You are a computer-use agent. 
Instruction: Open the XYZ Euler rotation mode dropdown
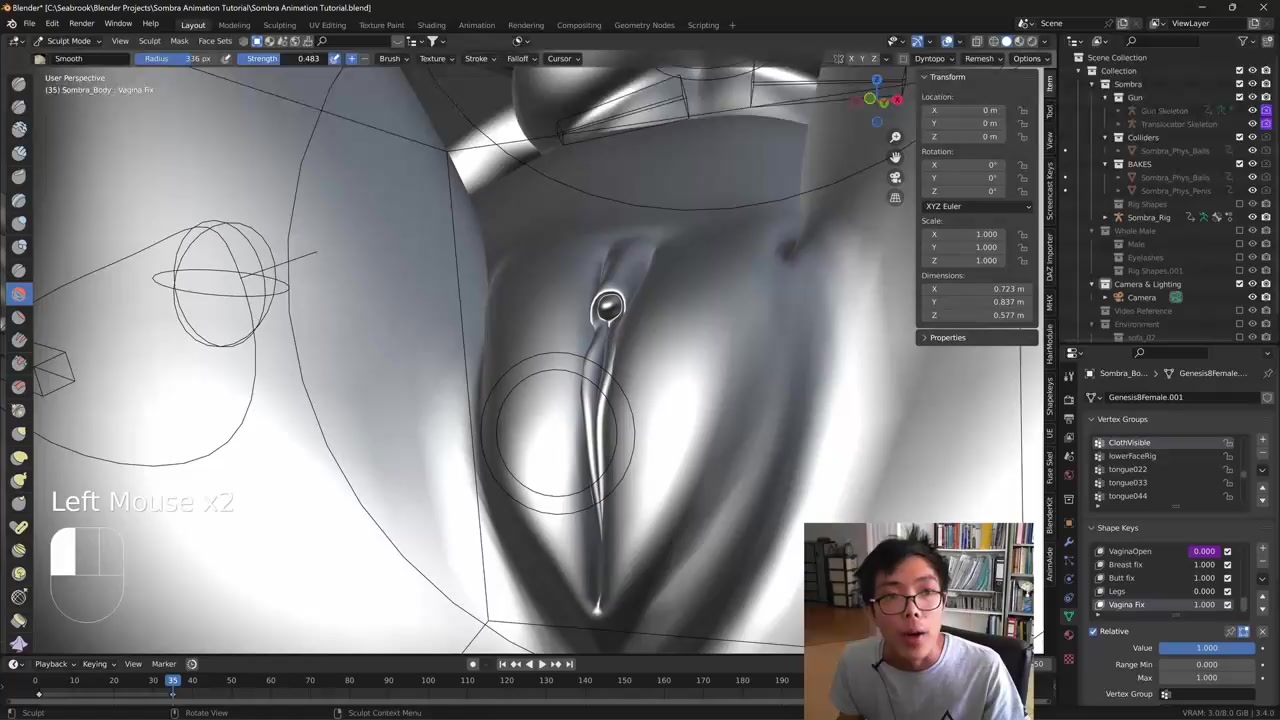click(x=977, y=206)
